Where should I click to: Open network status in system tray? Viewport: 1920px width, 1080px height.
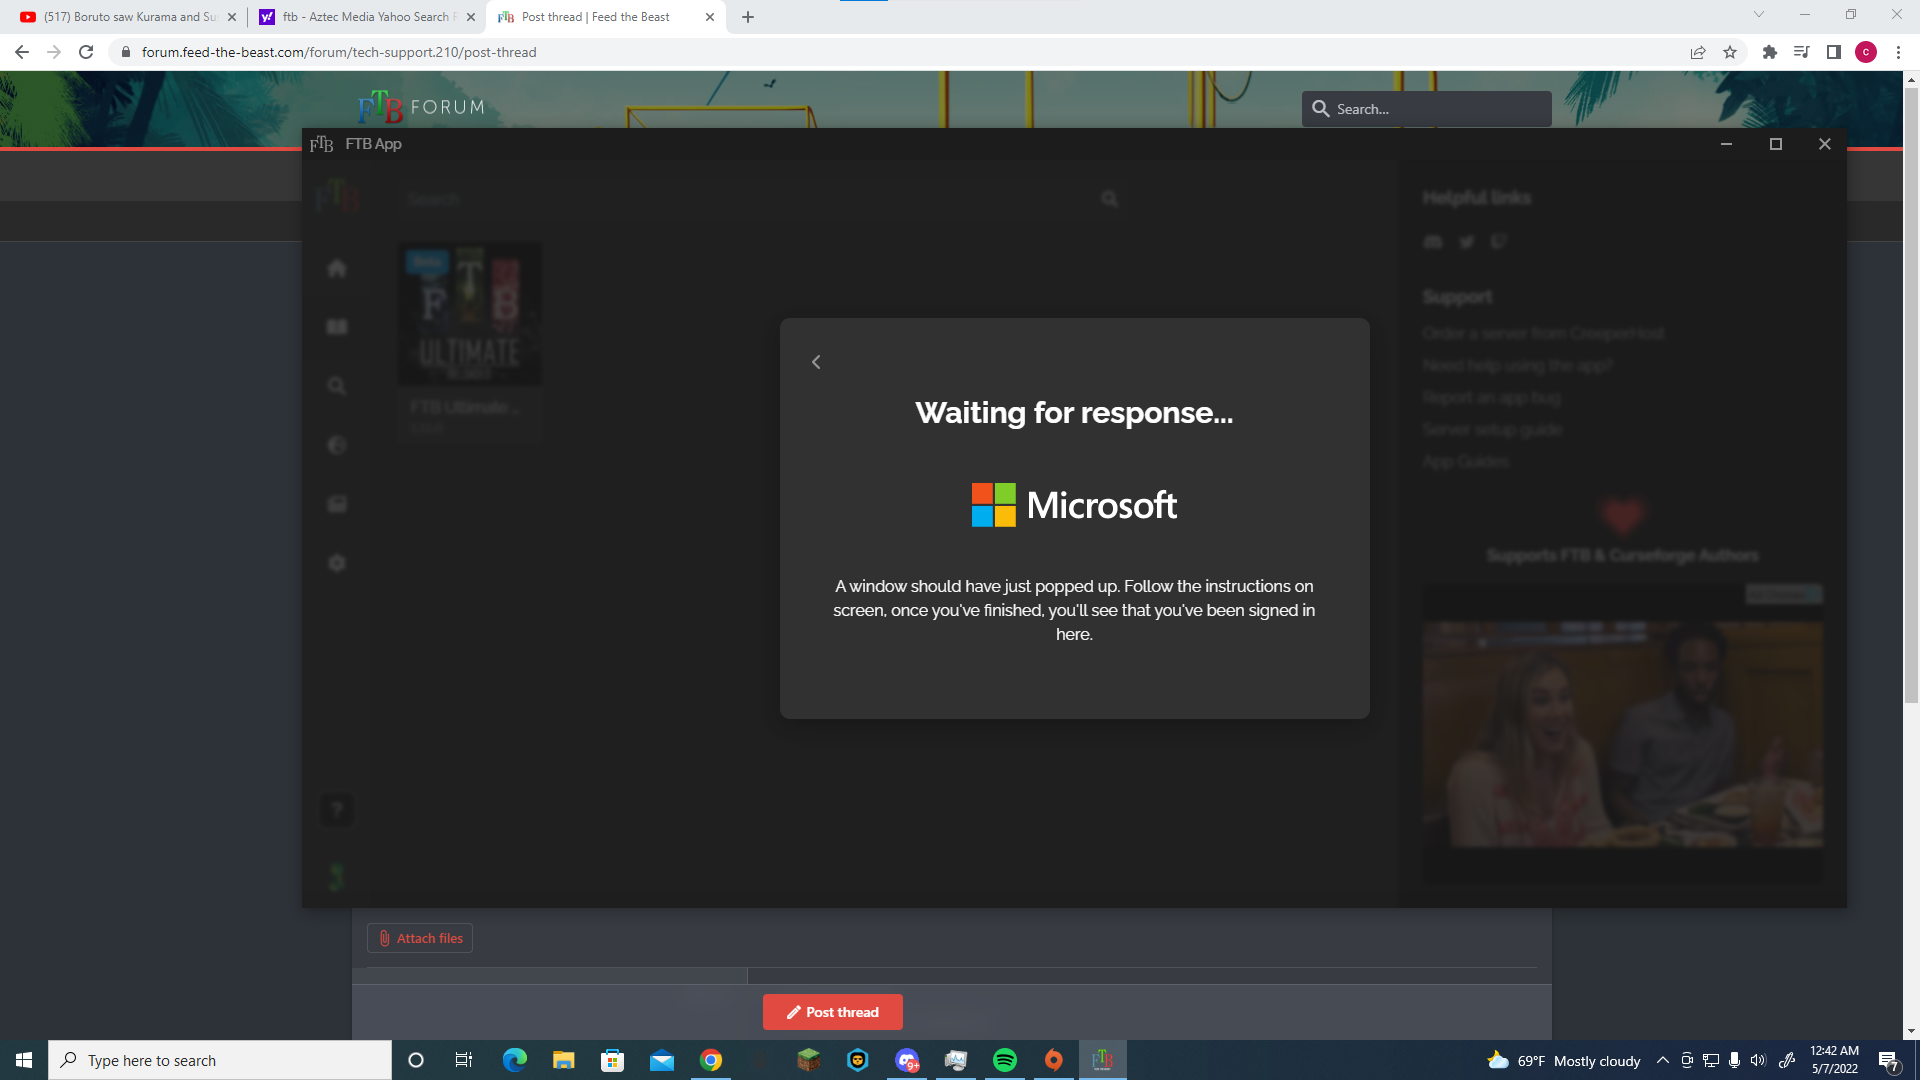pyautogui.click(x=1711, y=1060)
